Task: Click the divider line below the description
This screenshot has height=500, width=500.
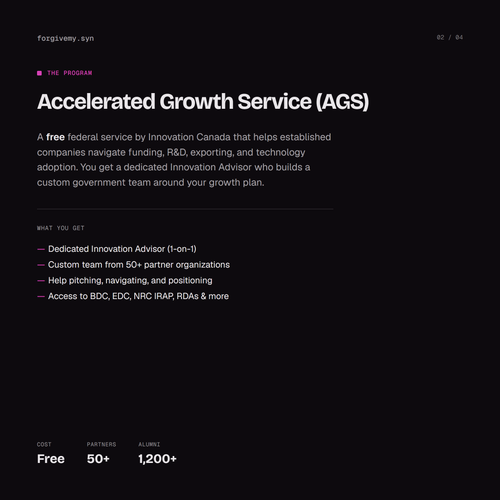Action: point(185,209)
